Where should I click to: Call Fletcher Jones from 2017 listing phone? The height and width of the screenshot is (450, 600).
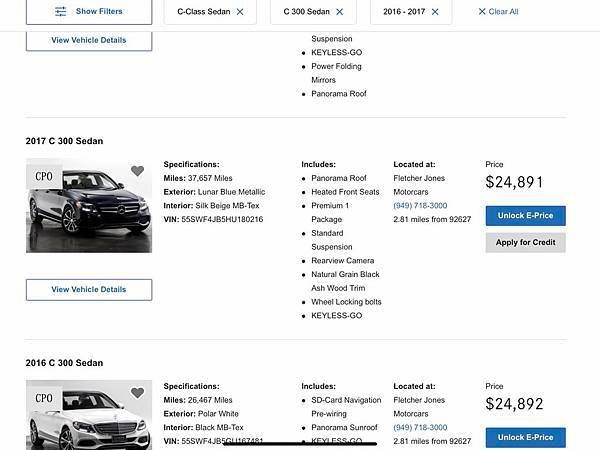point(420,205)
